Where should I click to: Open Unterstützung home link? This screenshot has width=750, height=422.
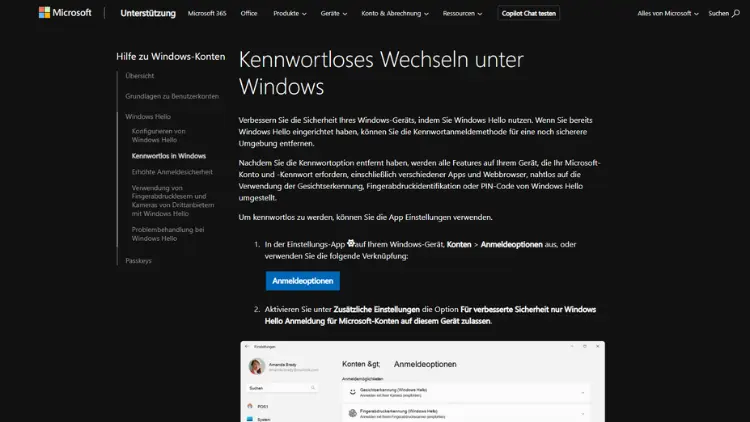[x=148, y=13]
